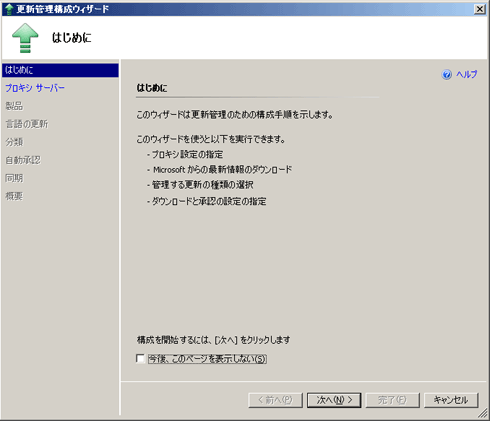490x421 pixels.
Task: Click the 次へ(N) > button
Action: (334, 400)
